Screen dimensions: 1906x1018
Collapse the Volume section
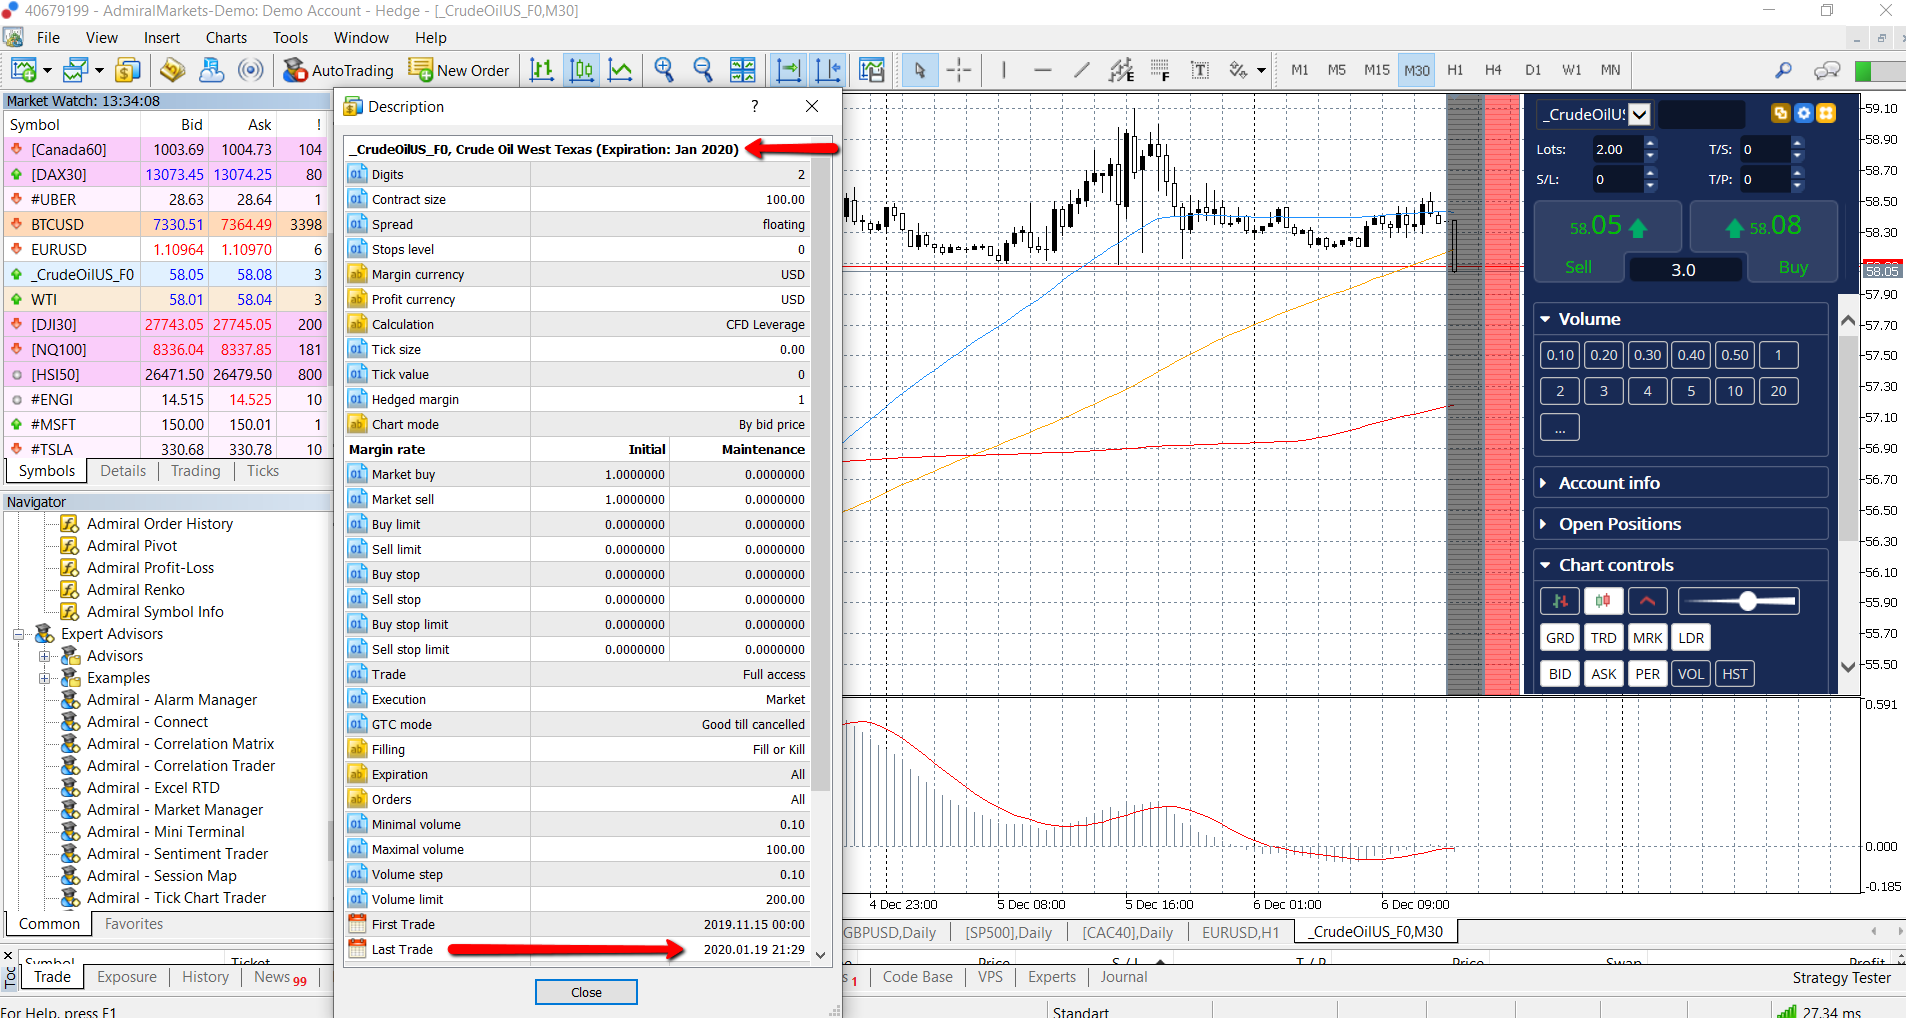tap(1546, 319)
